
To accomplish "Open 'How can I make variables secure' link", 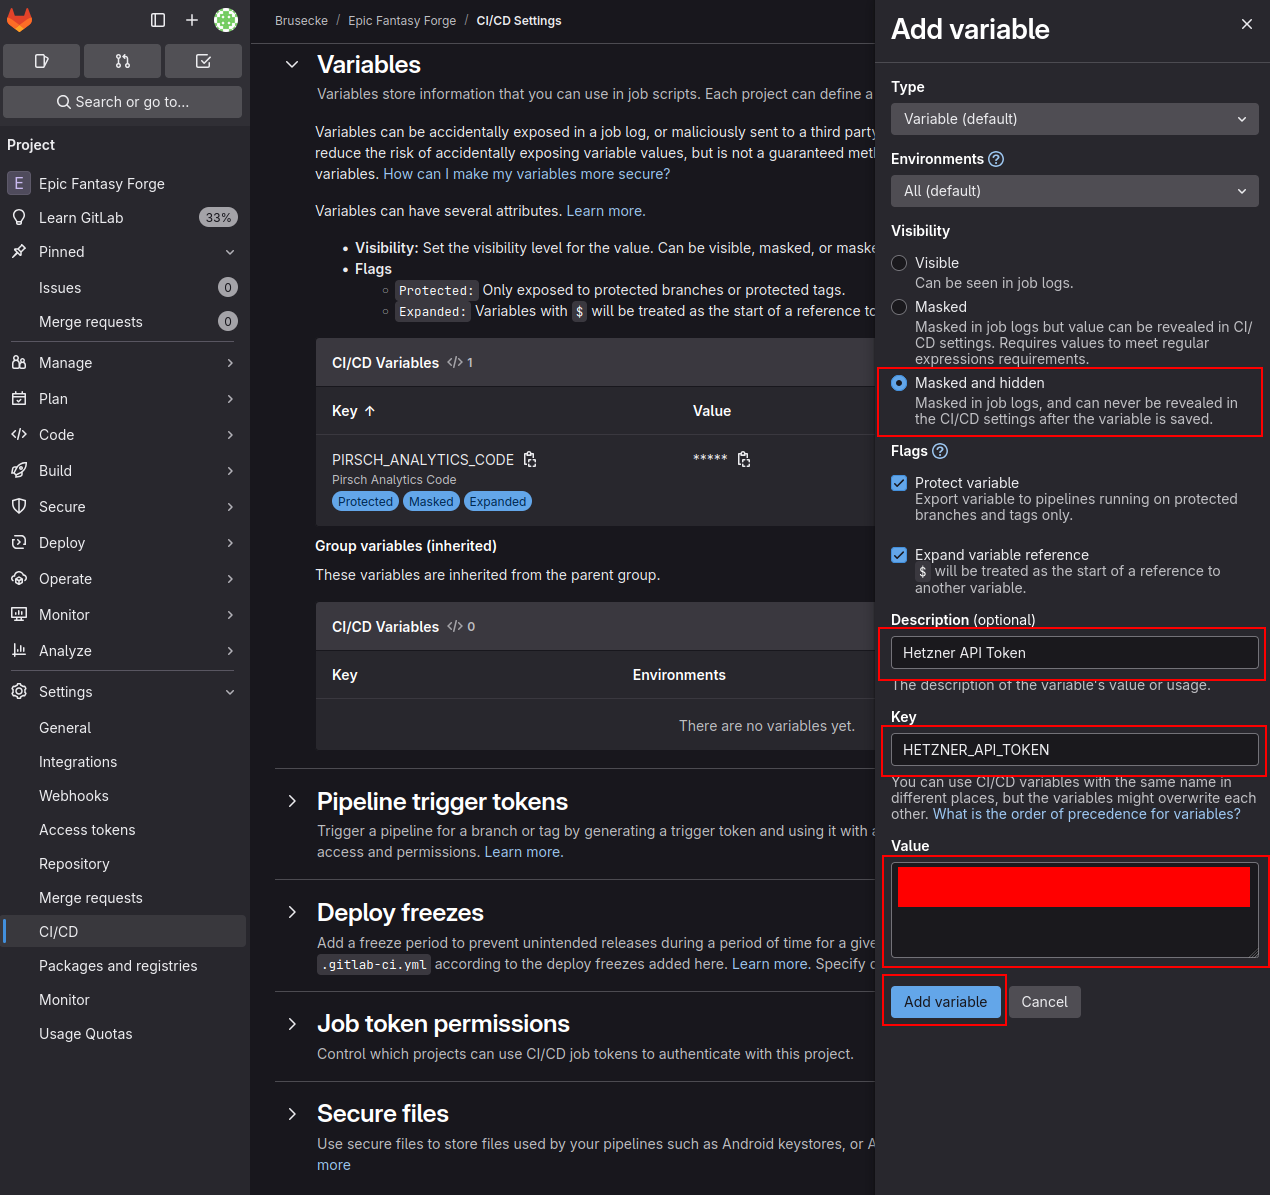I will point(527,174).
